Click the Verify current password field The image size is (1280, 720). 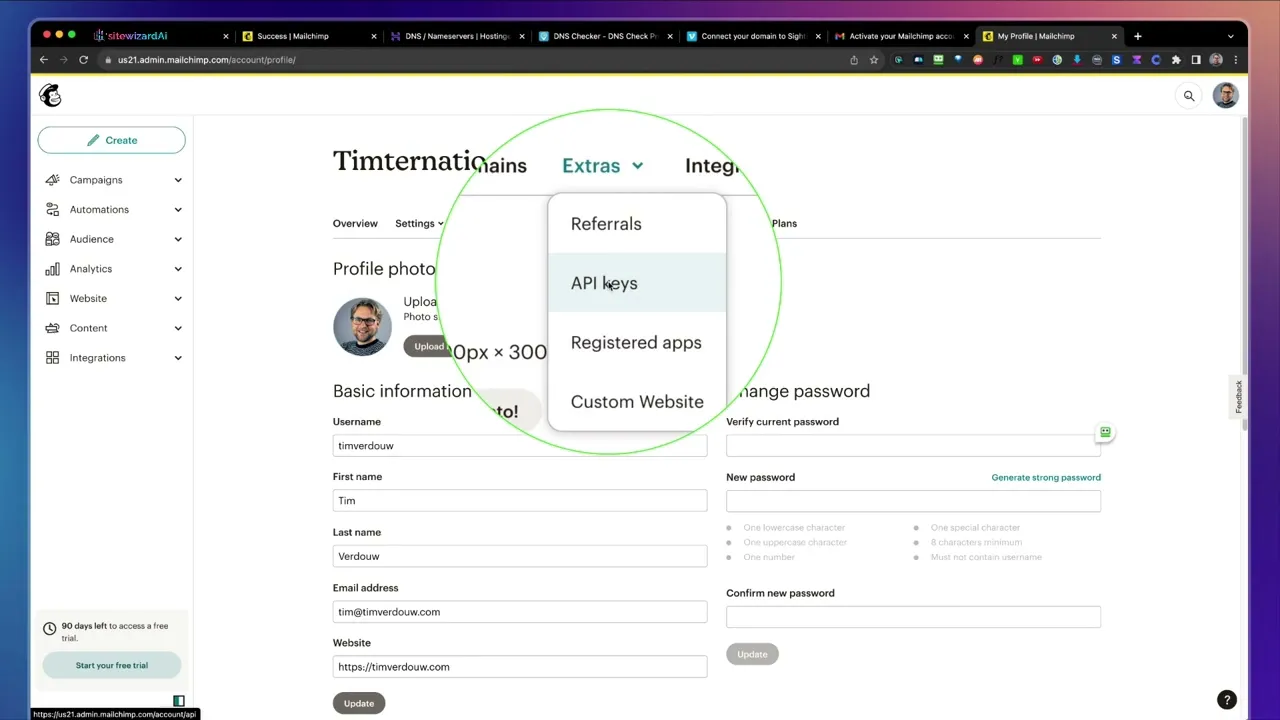click(x=914, y=446)
